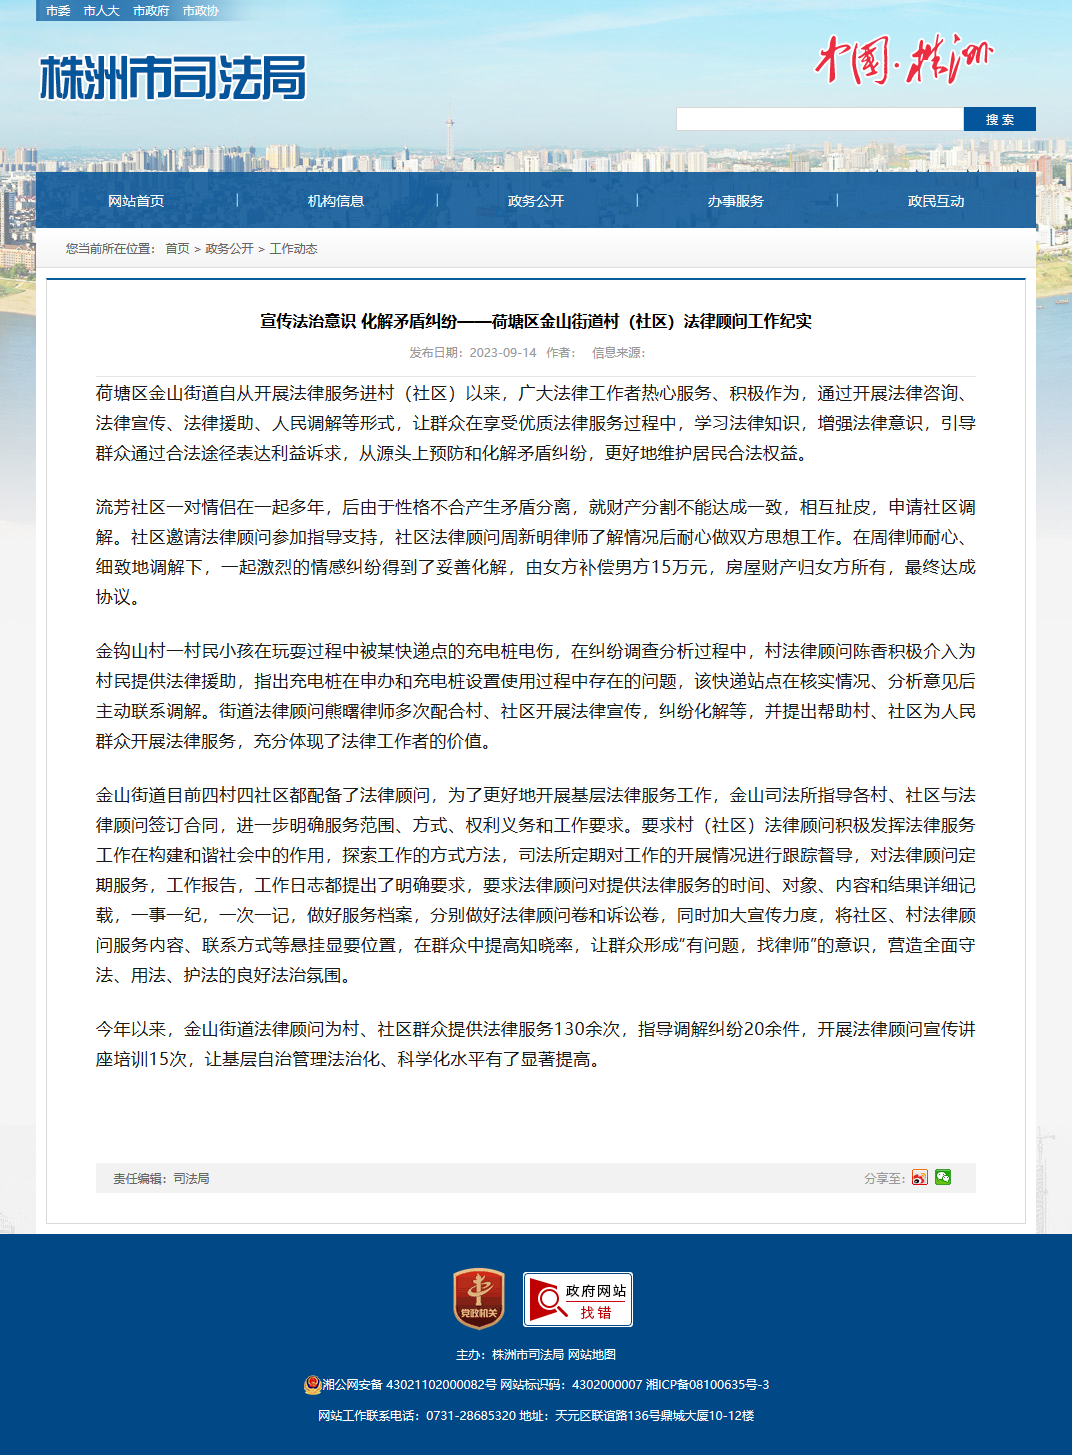Open the 网站地图 footer link
This screenshot has height=1455, width=1072.
(x=592, y=1355)
